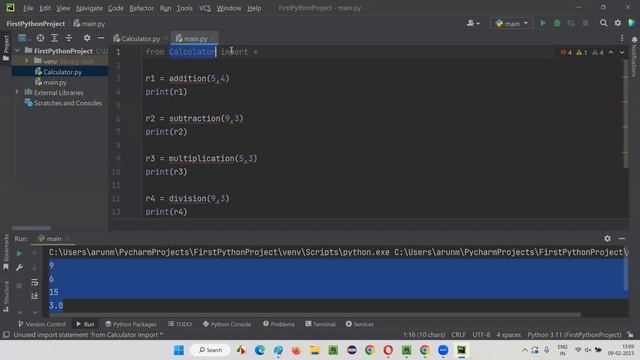640x360 pixels.
Task: Minimize the Run tool window
Action: pyautogui.click(x=622, y=238)
